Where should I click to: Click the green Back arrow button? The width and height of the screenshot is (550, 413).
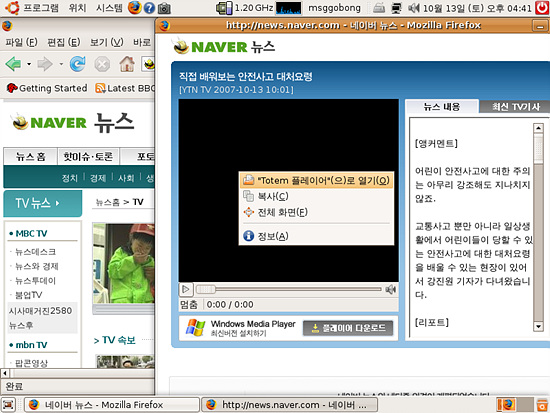[x=13, y=64]
